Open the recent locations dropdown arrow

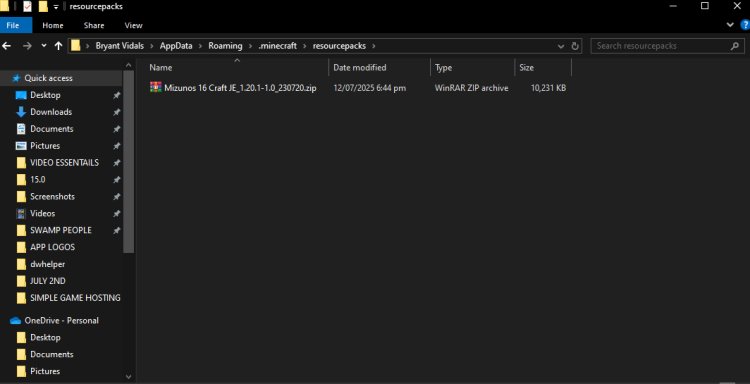44,46
